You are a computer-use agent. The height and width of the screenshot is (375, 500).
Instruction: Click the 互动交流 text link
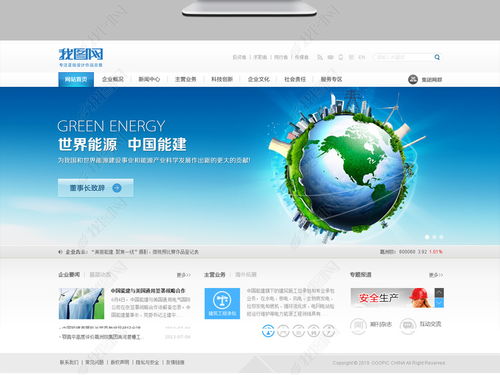(x=430, y=324)
